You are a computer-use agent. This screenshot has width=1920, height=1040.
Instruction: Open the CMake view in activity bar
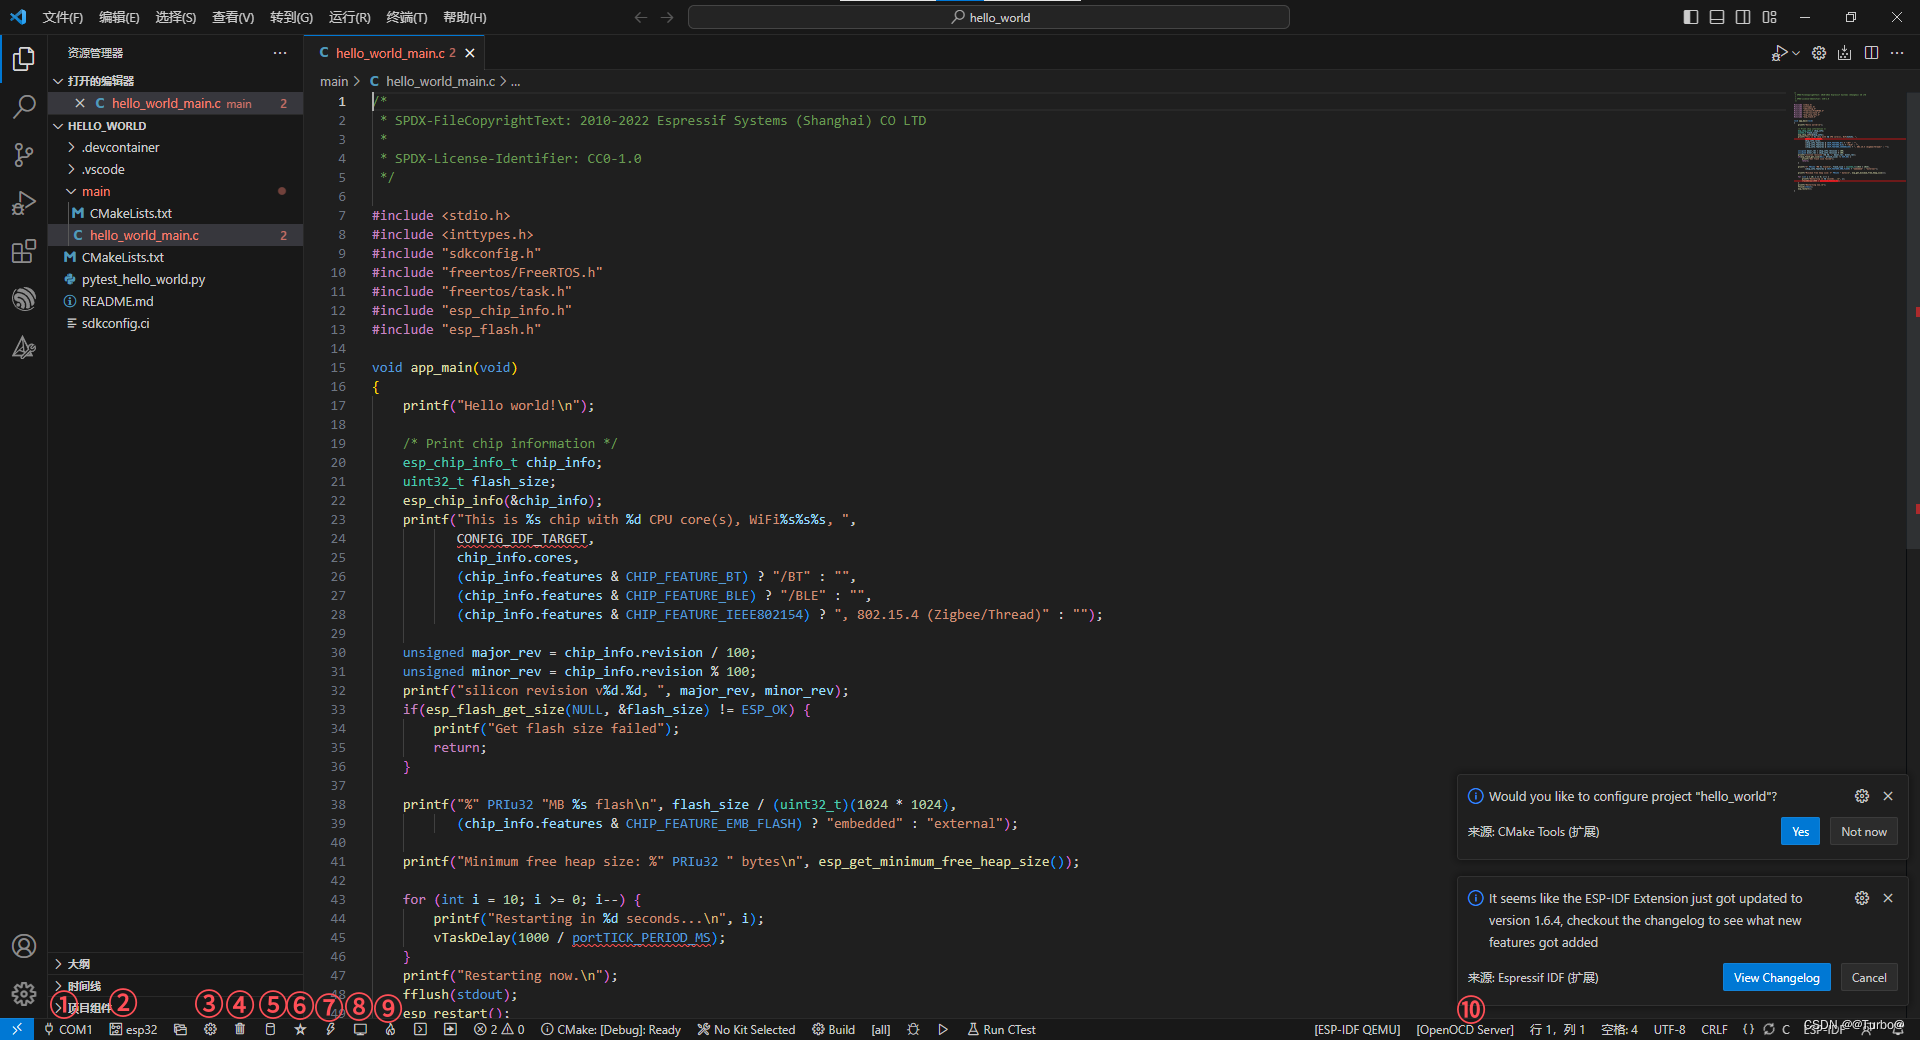[24, 347]
